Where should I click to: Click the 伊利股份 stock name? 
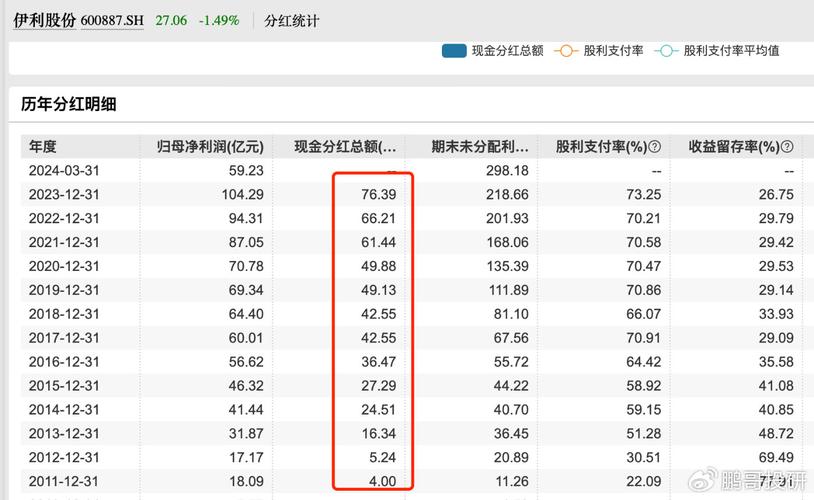pos(43,20)
